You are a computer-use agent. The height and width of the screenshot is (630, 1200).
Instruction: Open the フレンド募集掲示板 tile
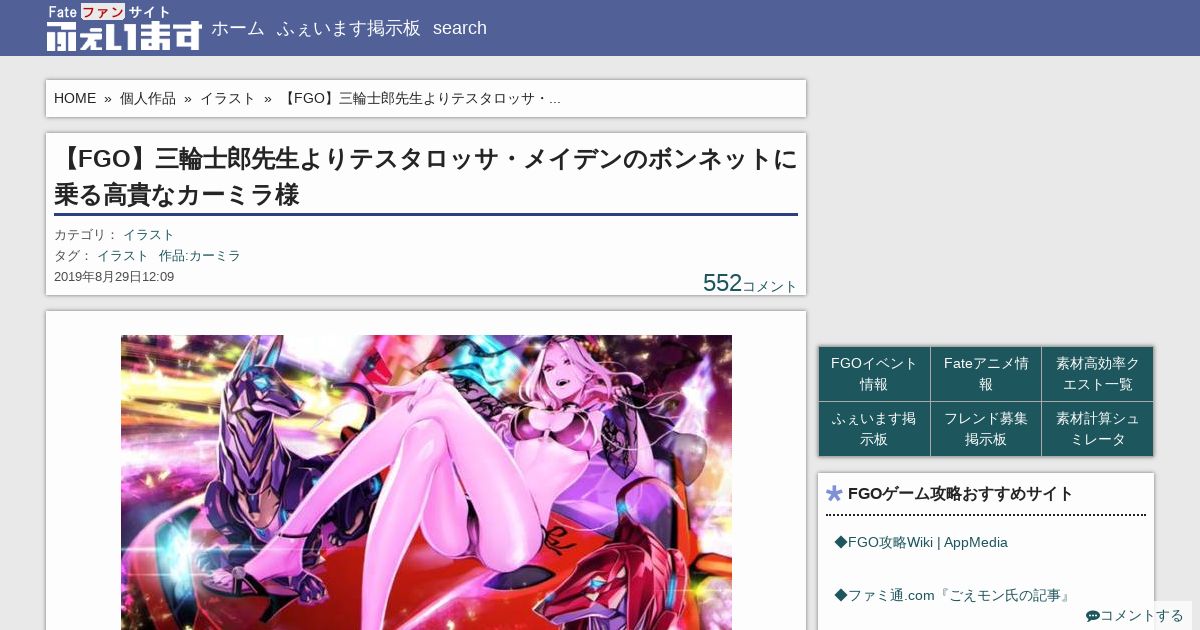pos(986,429)
